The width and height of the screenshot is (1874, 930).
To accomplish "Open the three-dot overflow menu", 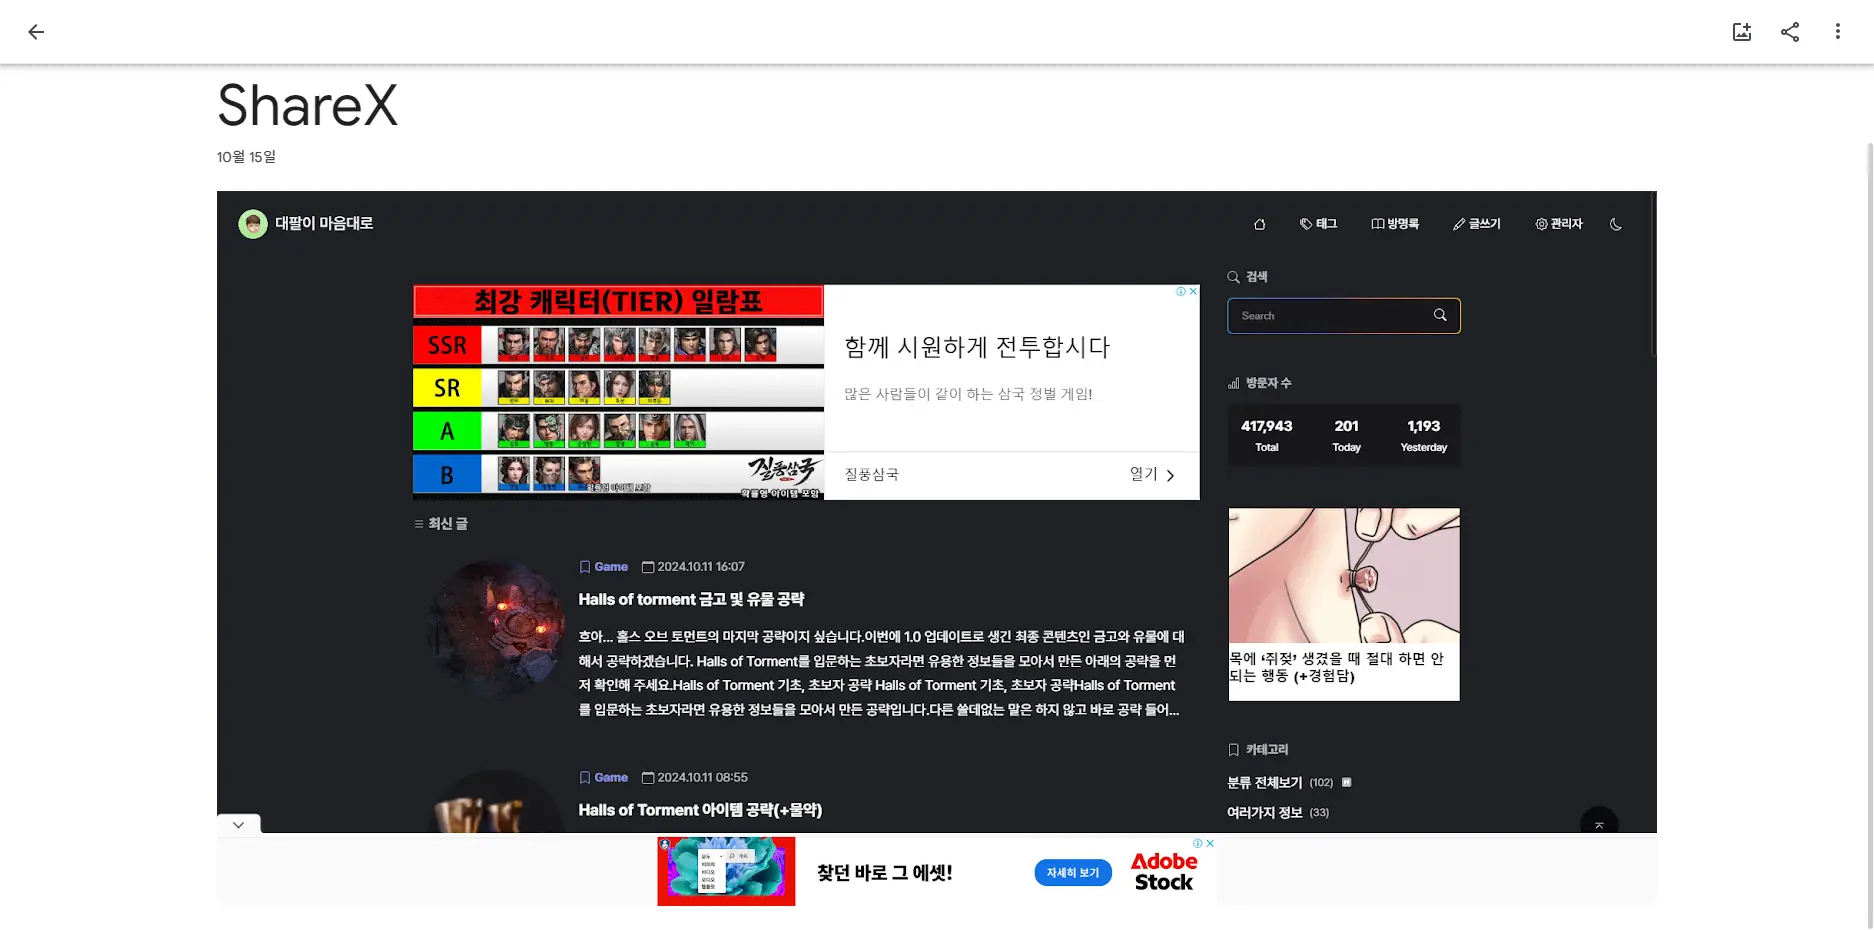I will coord(1837,31).
